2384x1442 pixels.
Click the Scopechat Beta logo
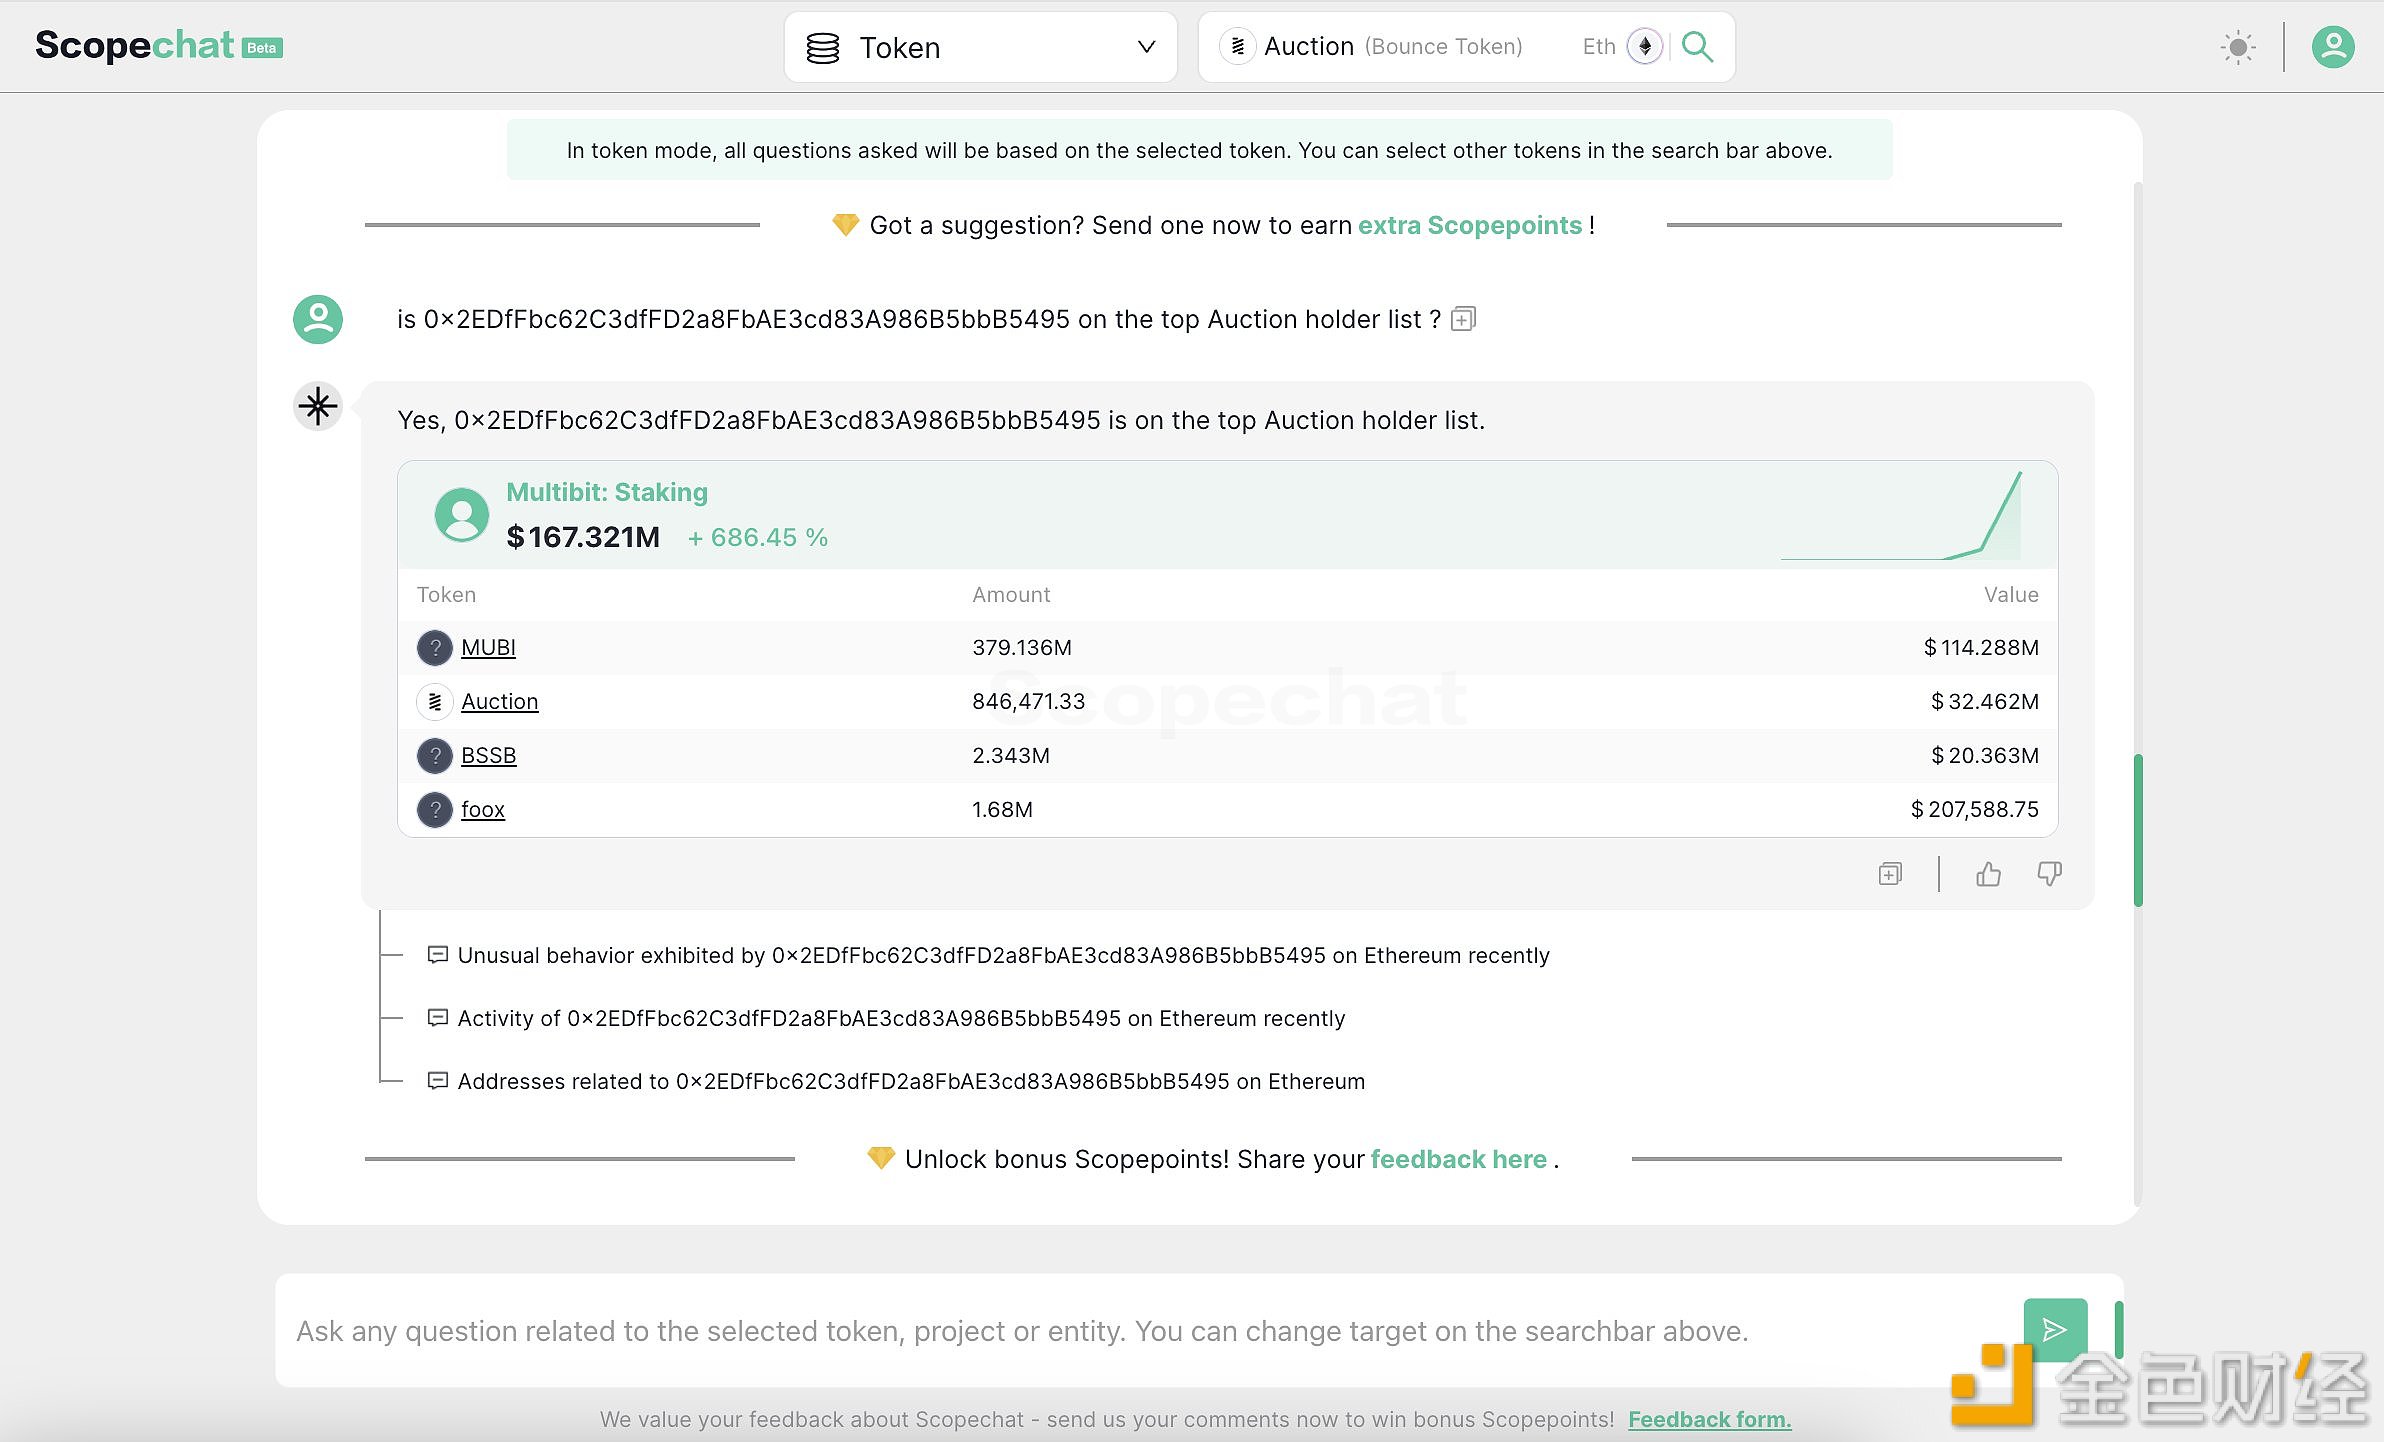pyautogui.click(x=159, y=46)
